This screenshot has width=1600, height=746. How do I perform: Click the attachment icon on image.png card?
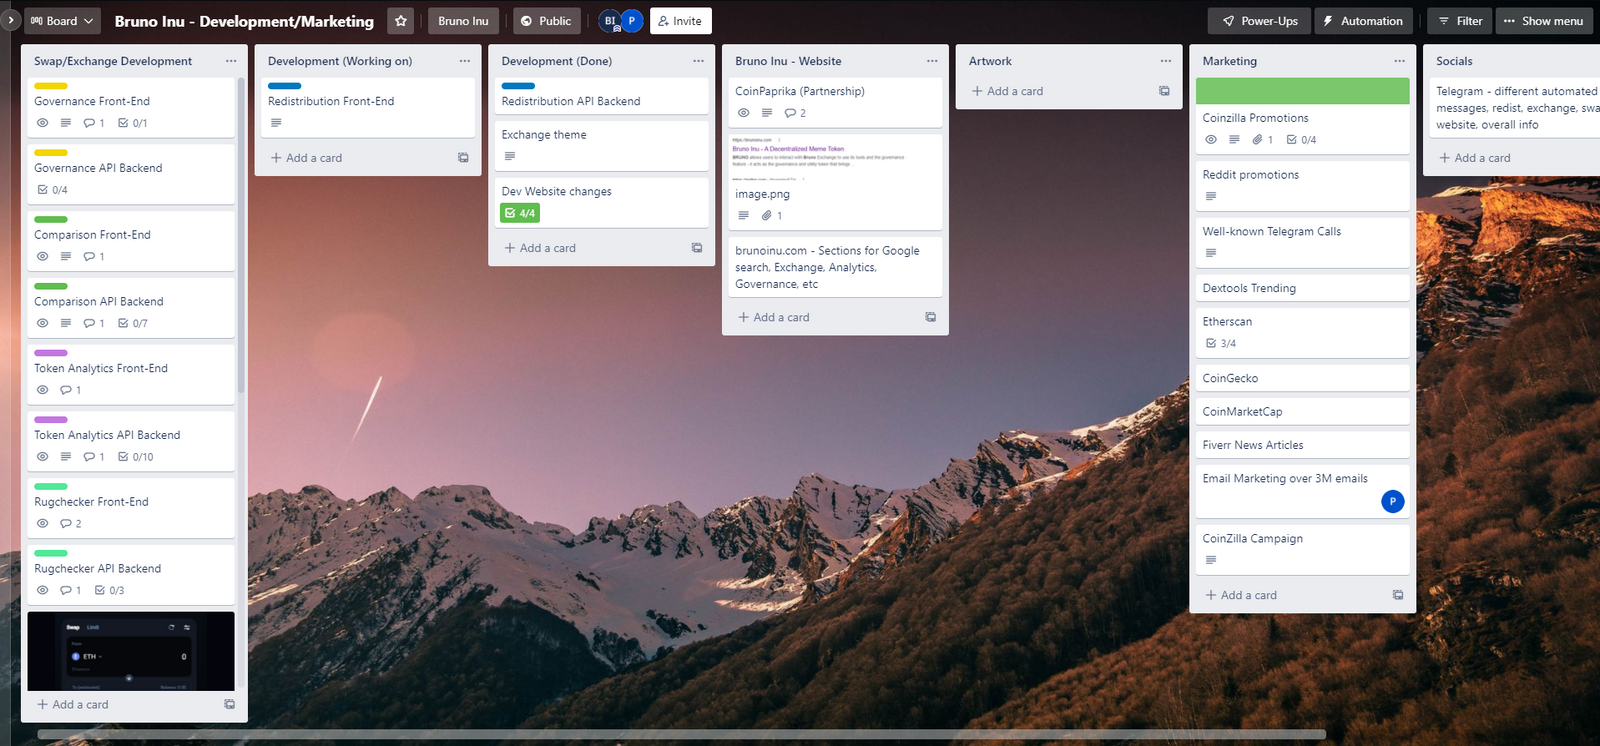click(x=766, y=216)
